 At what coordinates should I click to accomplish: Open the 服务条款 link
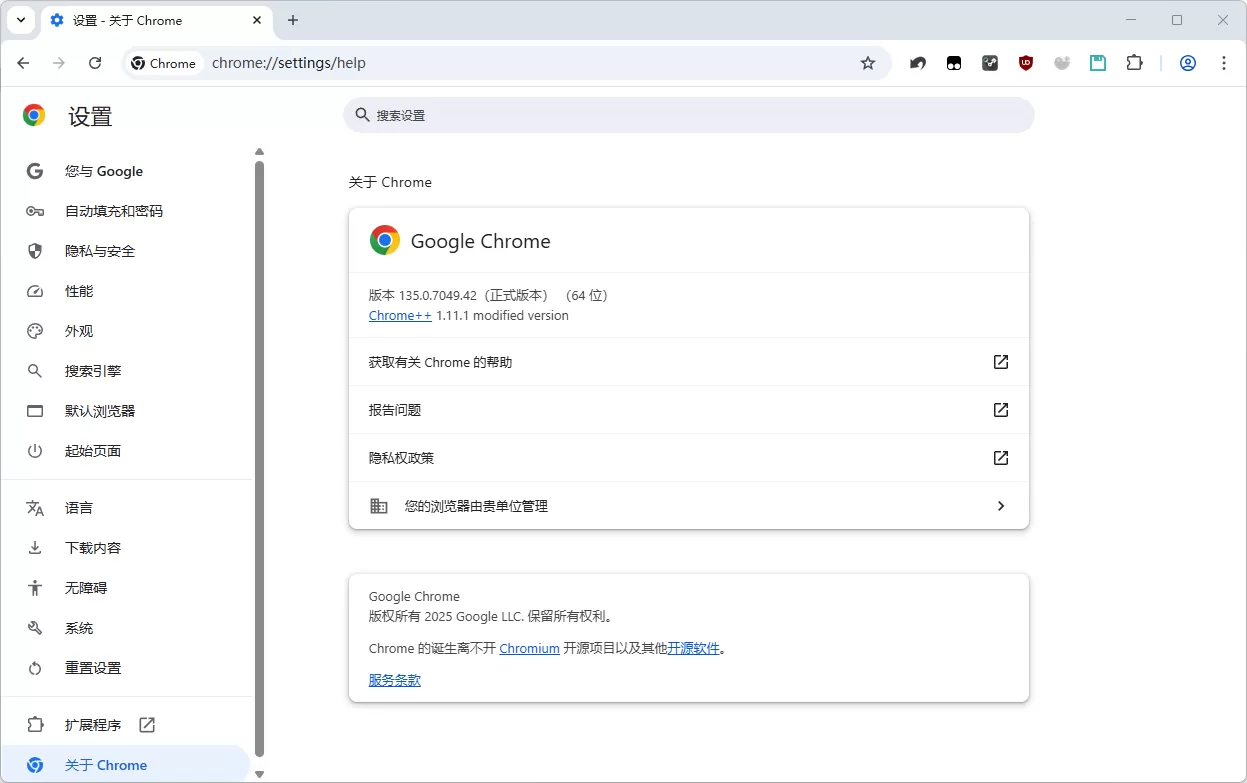point(394,679)
